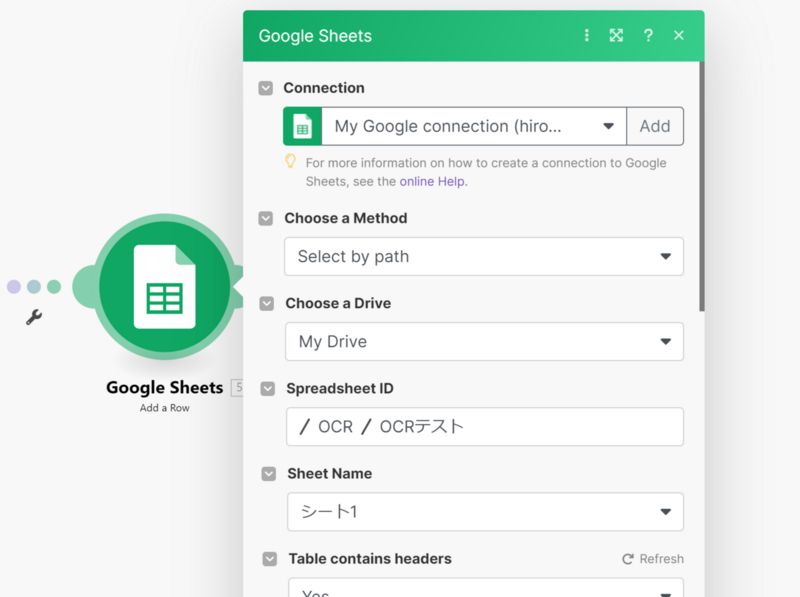Click the Google Sheets panel title

(315, 36)
